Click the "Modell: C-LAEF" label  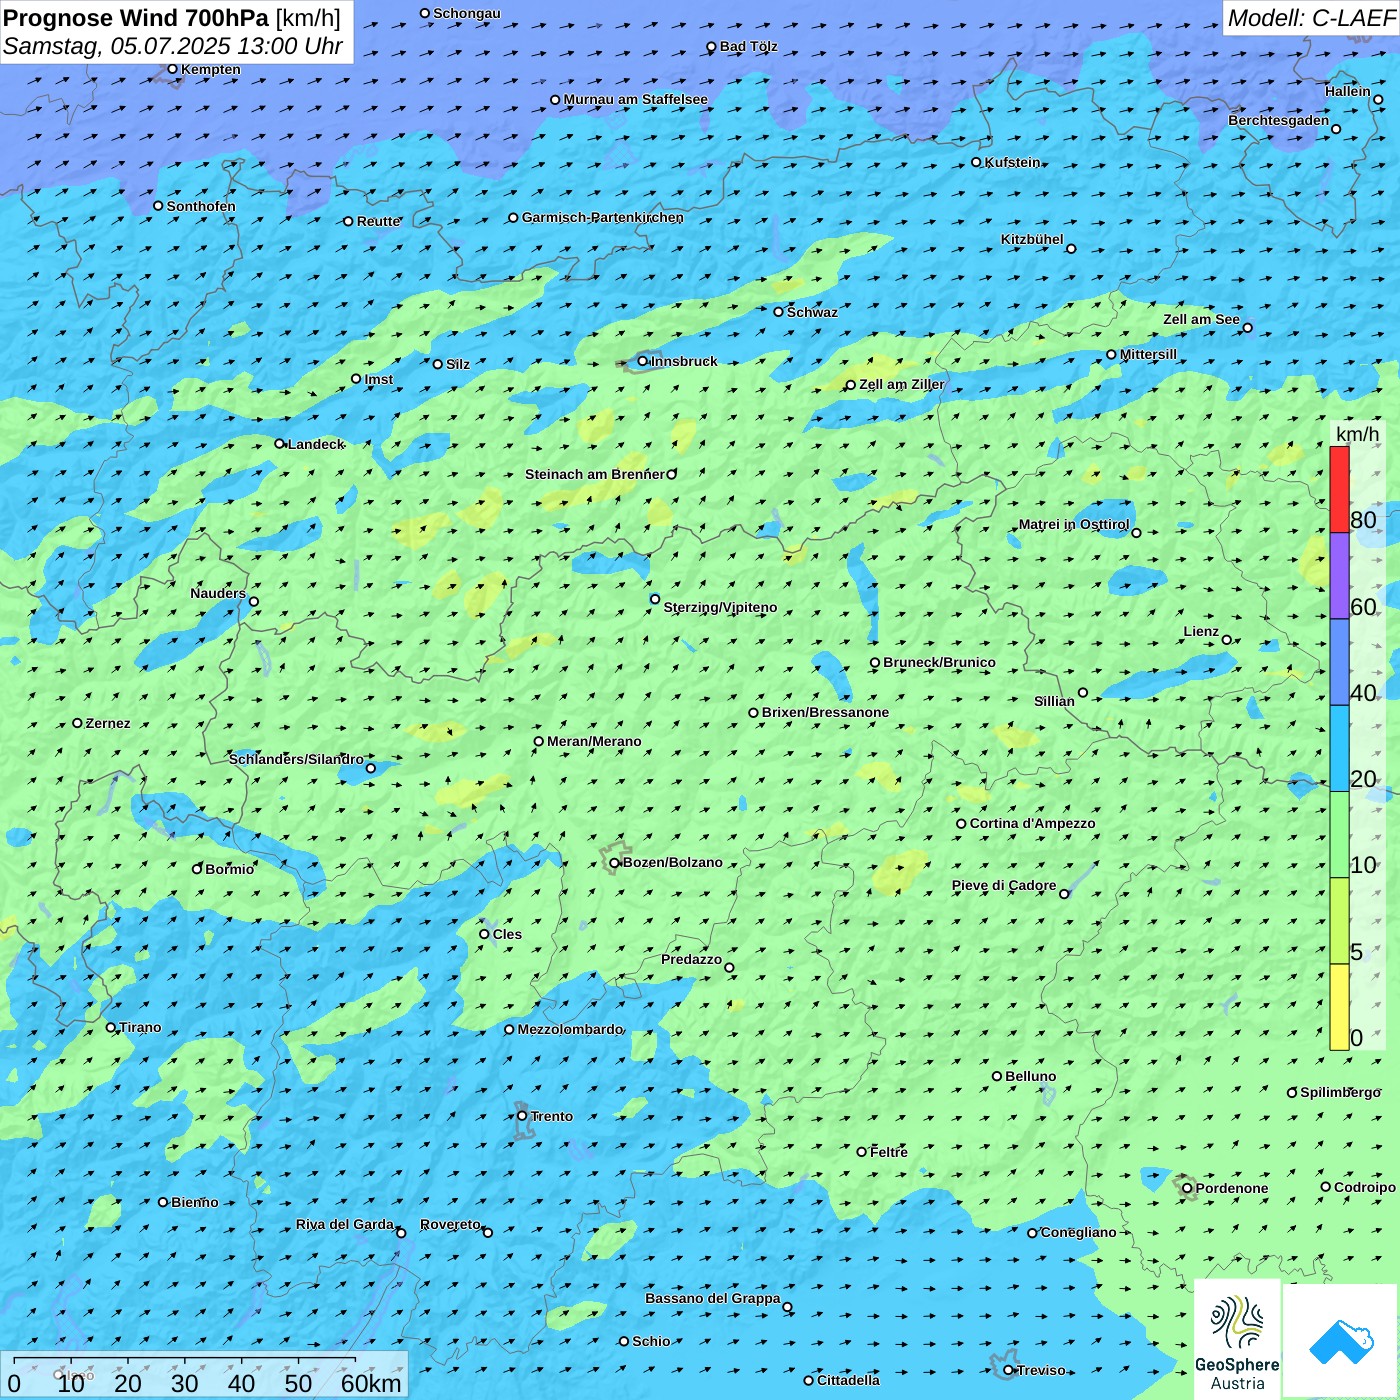coord(1310,18)
